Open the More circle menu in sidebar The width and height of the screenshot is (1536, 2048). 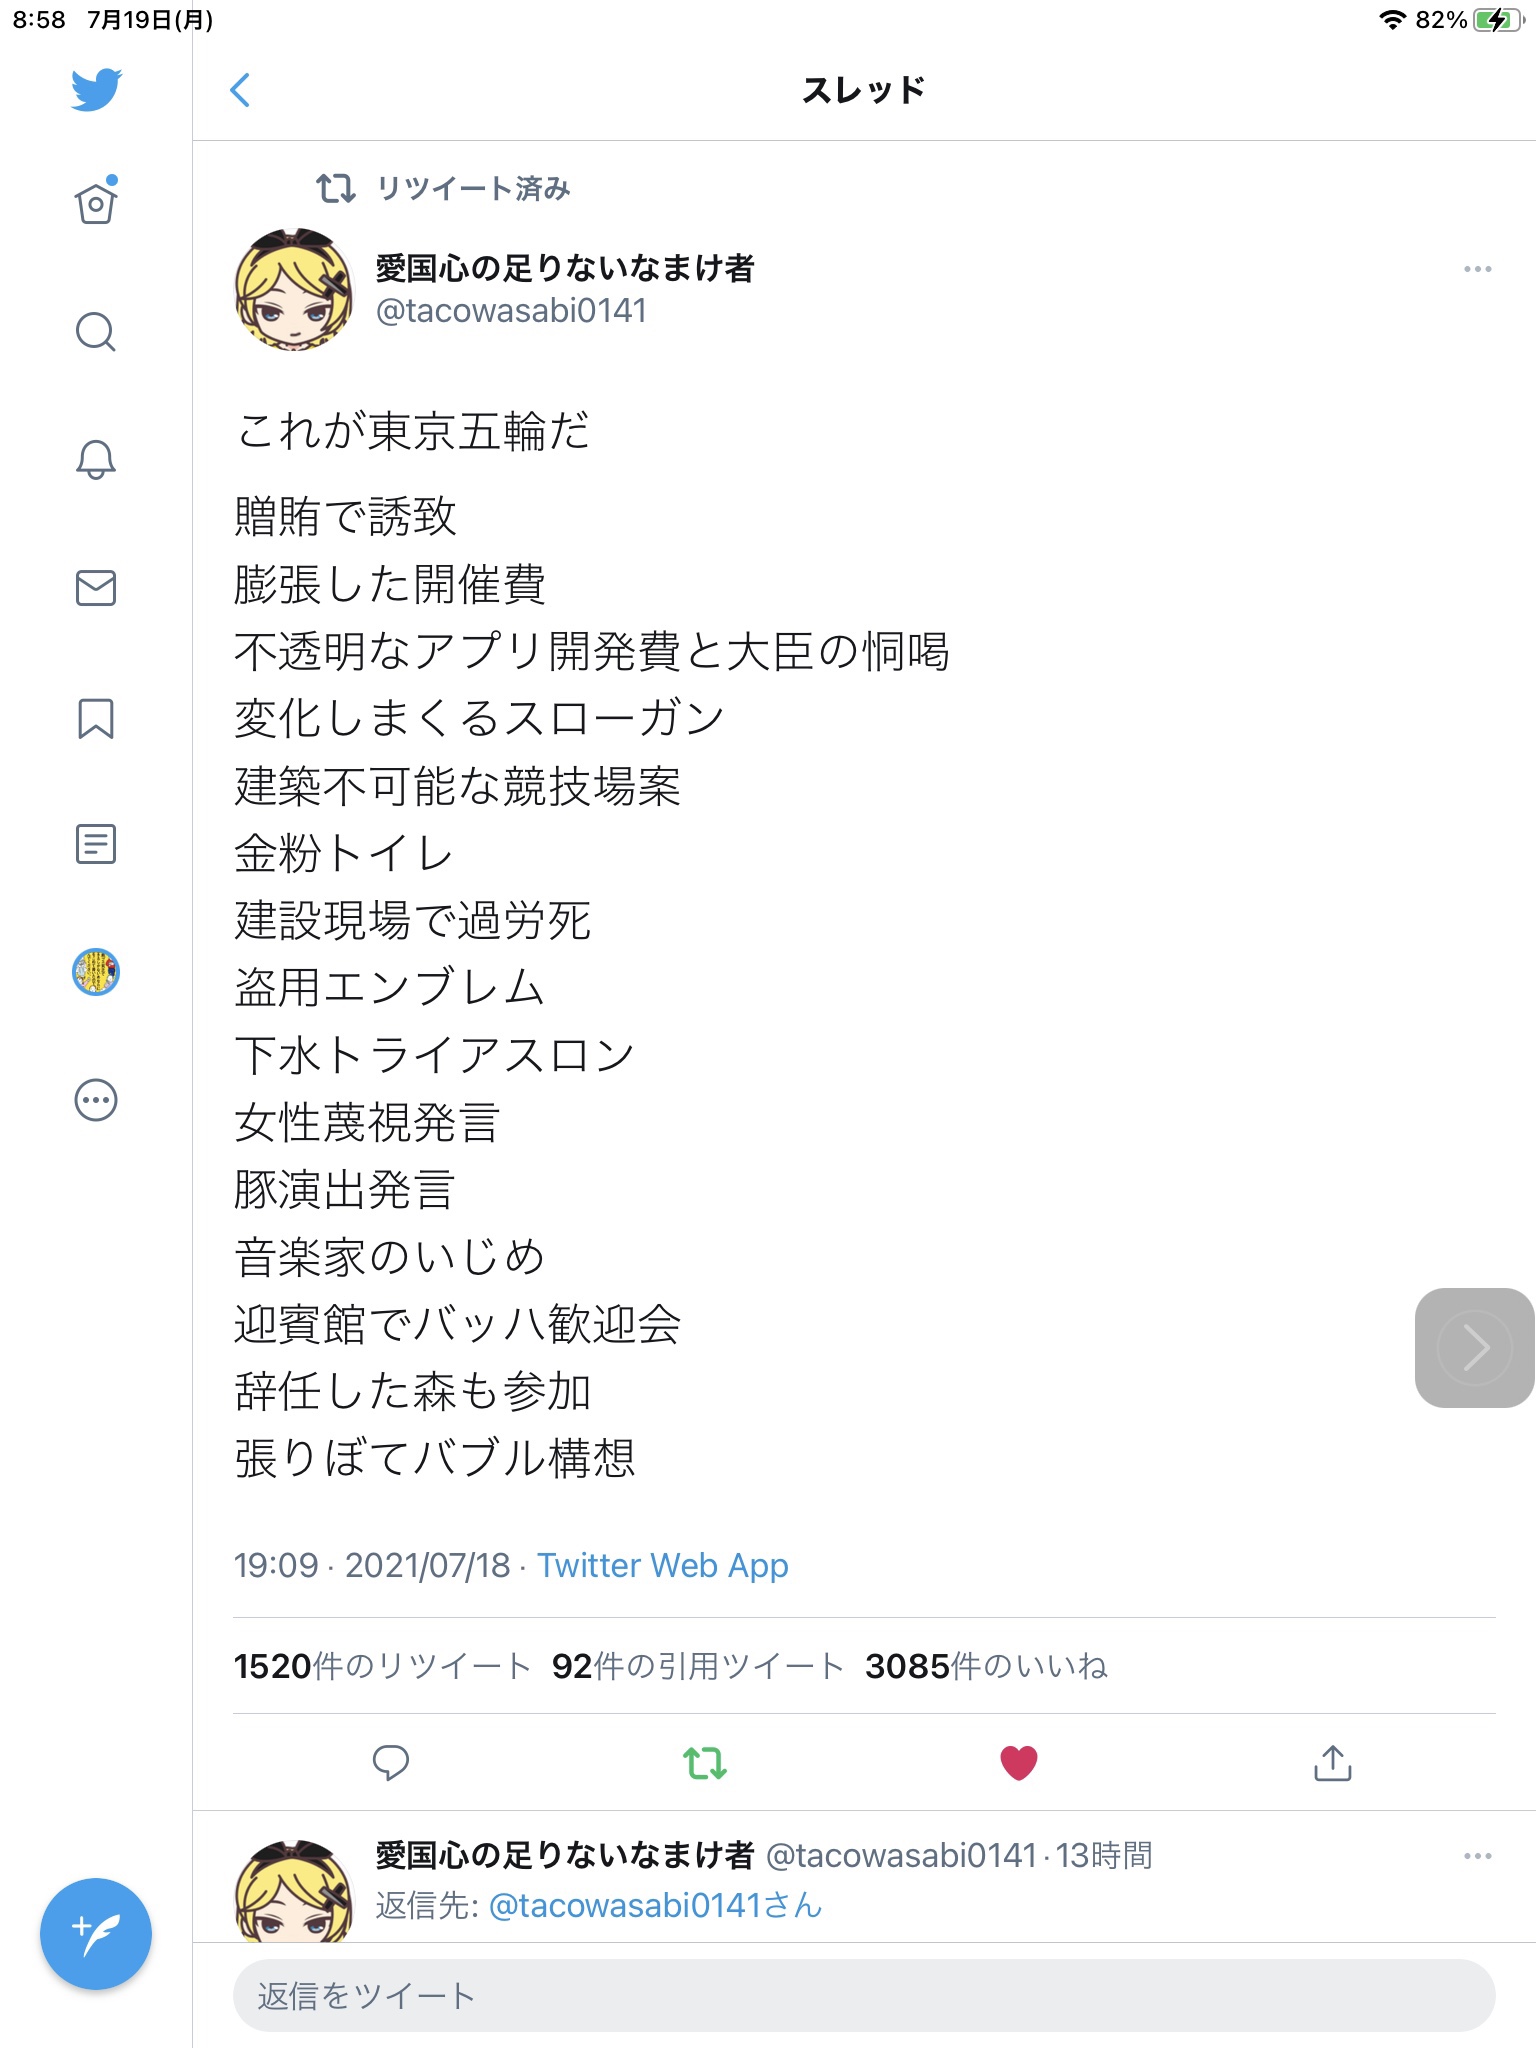pyautogui.click(x=96, y=1100)
